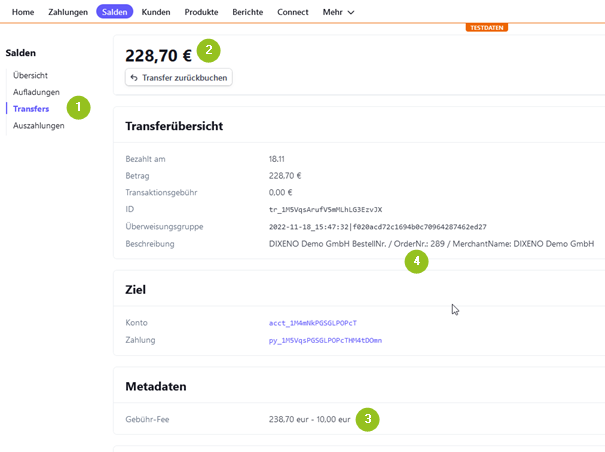Open Übersicht in Salden sidebar
The width and height of the screenshot is (605, 452).
[30, 75]
